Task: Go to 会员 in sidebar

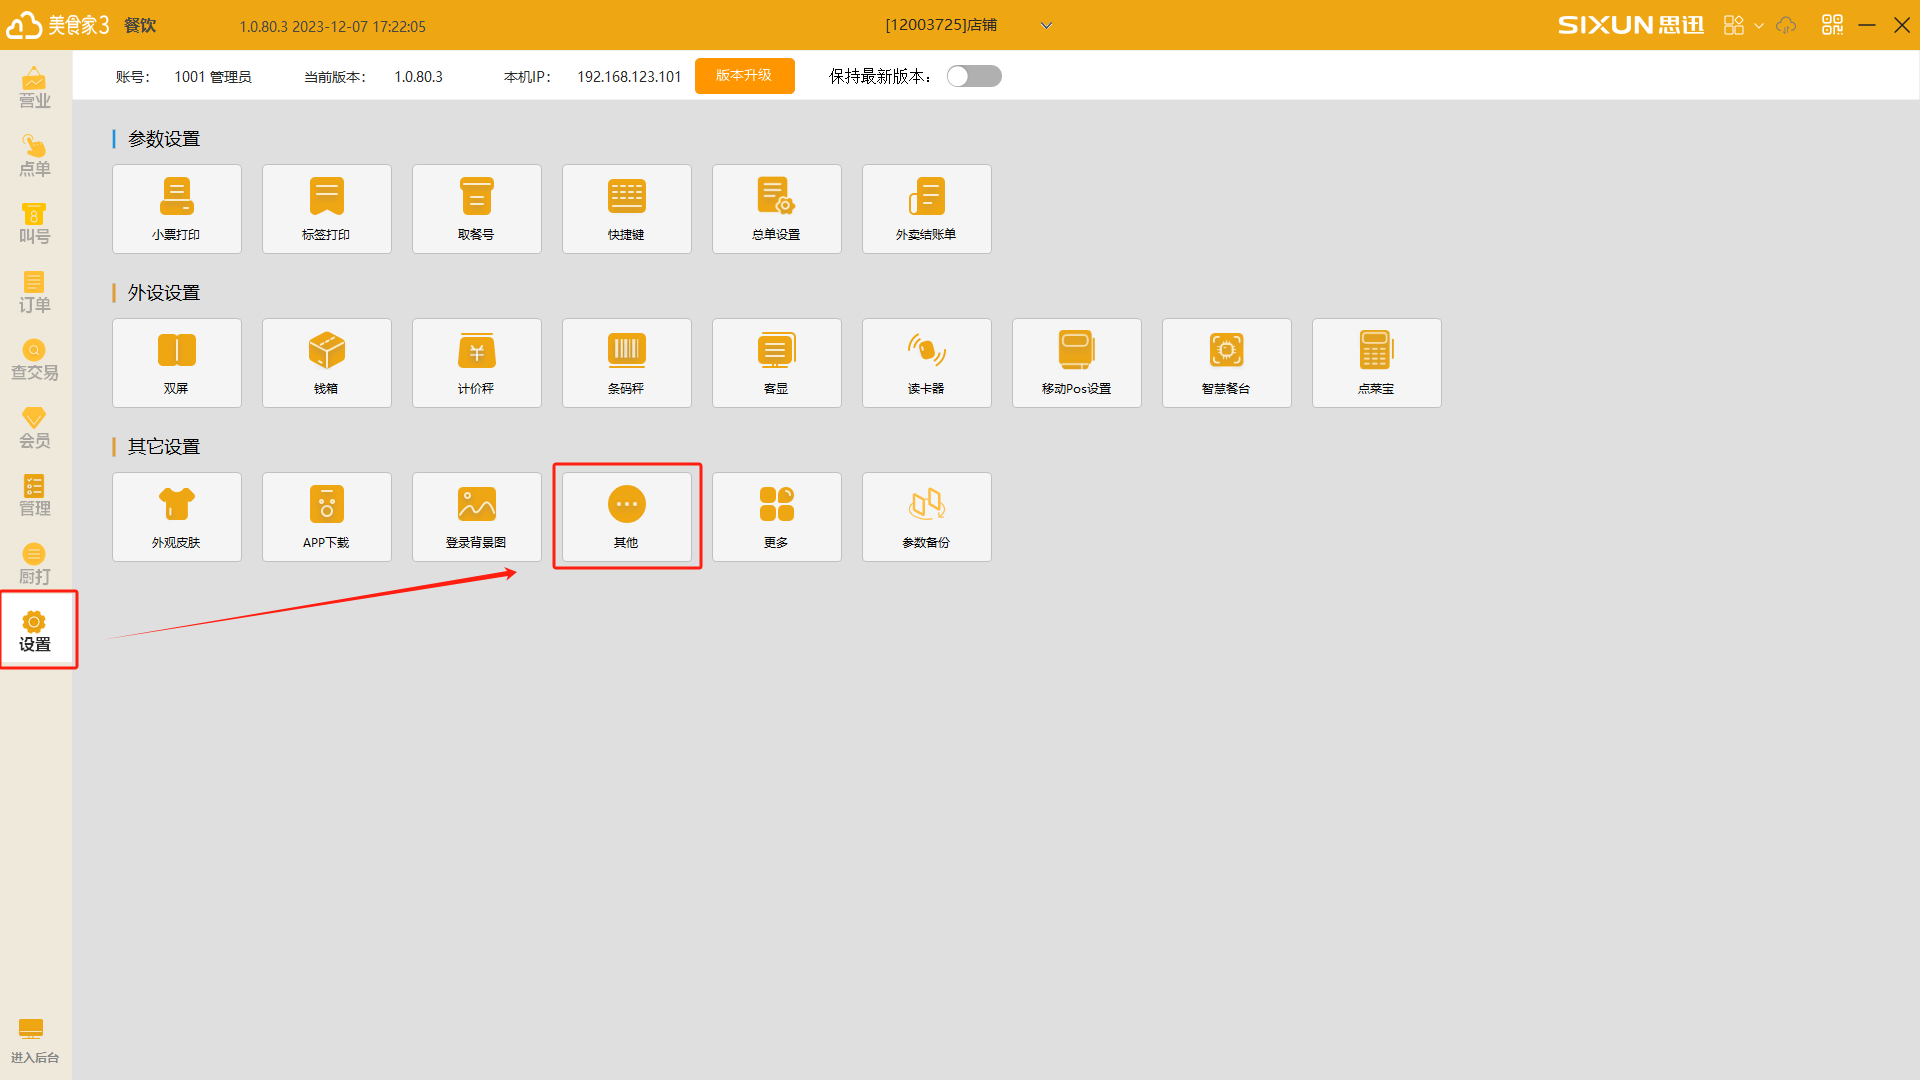Action: (x=35, y=428)
